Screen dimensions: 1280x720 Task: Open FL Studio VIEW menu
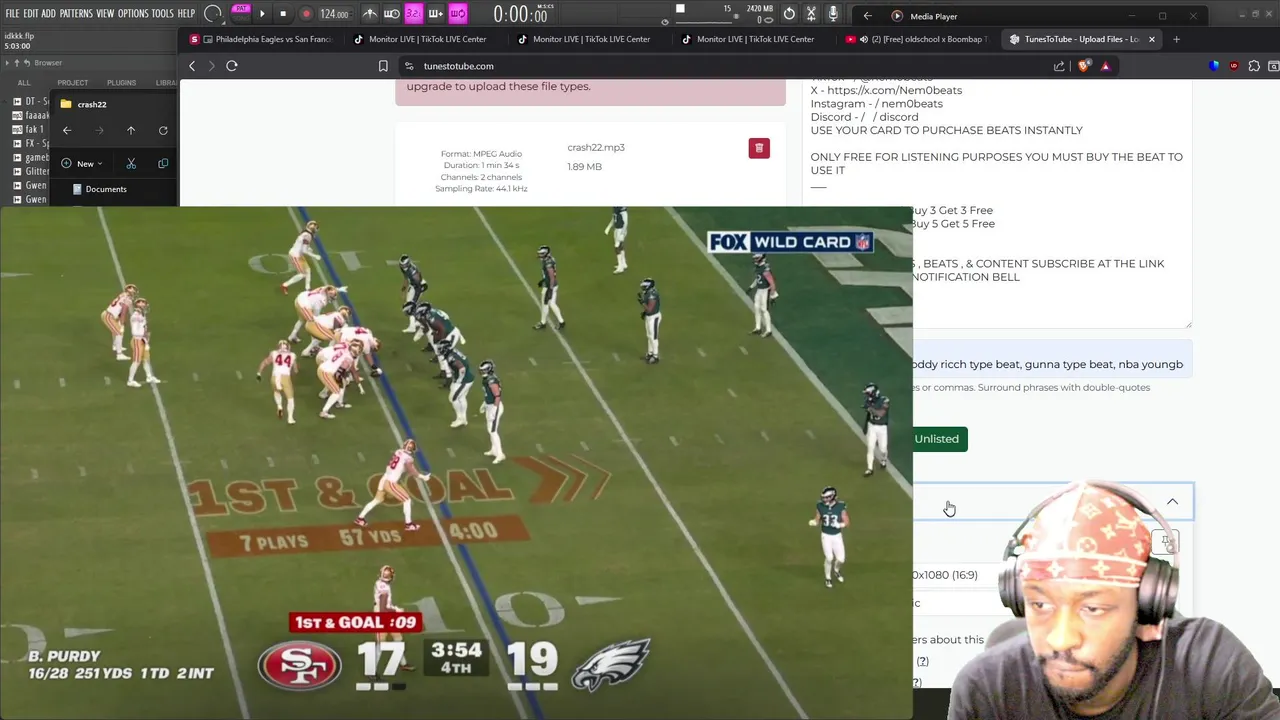[x=105, y=14]
